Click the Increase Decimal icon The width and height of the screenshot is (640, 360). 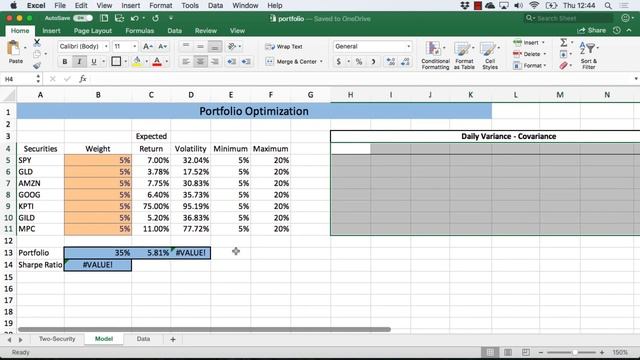pyautogui.click(x=391, y=62)
